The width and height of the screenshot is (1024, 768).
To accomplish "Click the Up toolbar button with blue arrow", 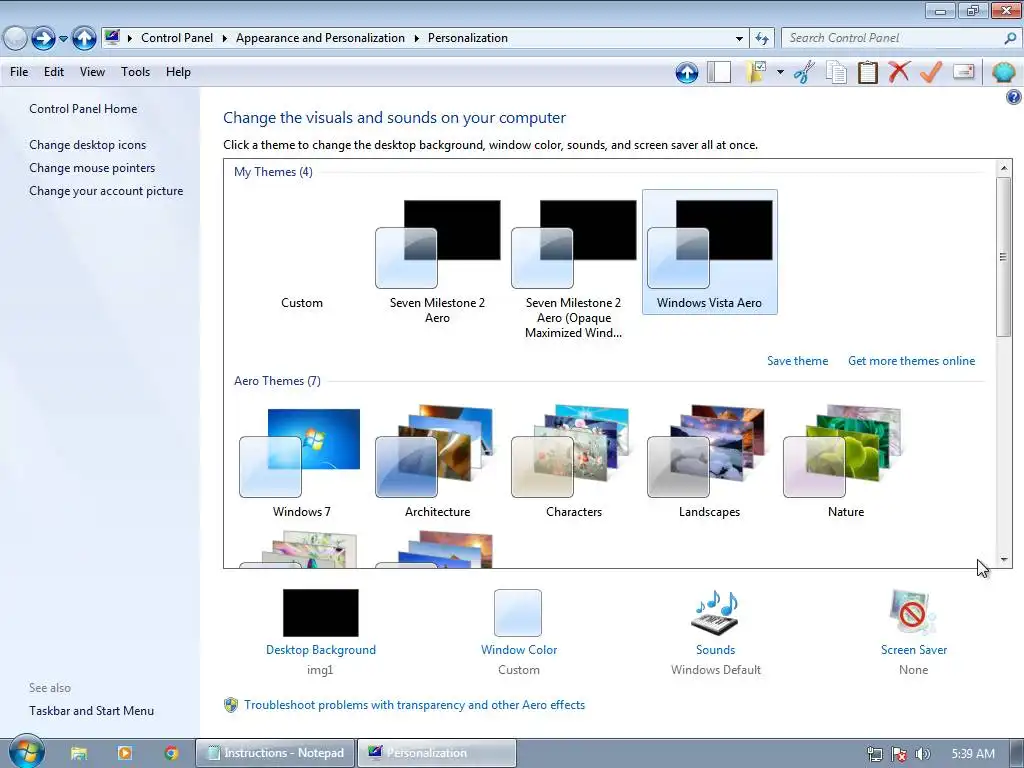I will 686,72.
